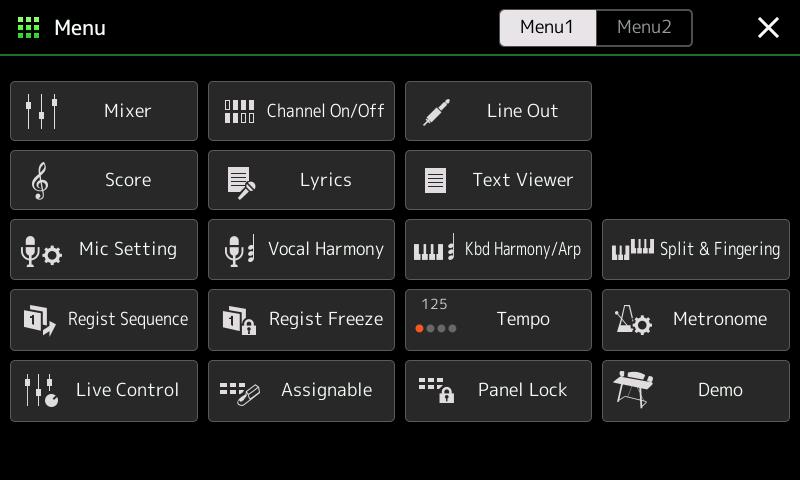Image resolution: width=800 pixels, height=480 pixels.
Task: Open the Live Control button
Action: 104,391
